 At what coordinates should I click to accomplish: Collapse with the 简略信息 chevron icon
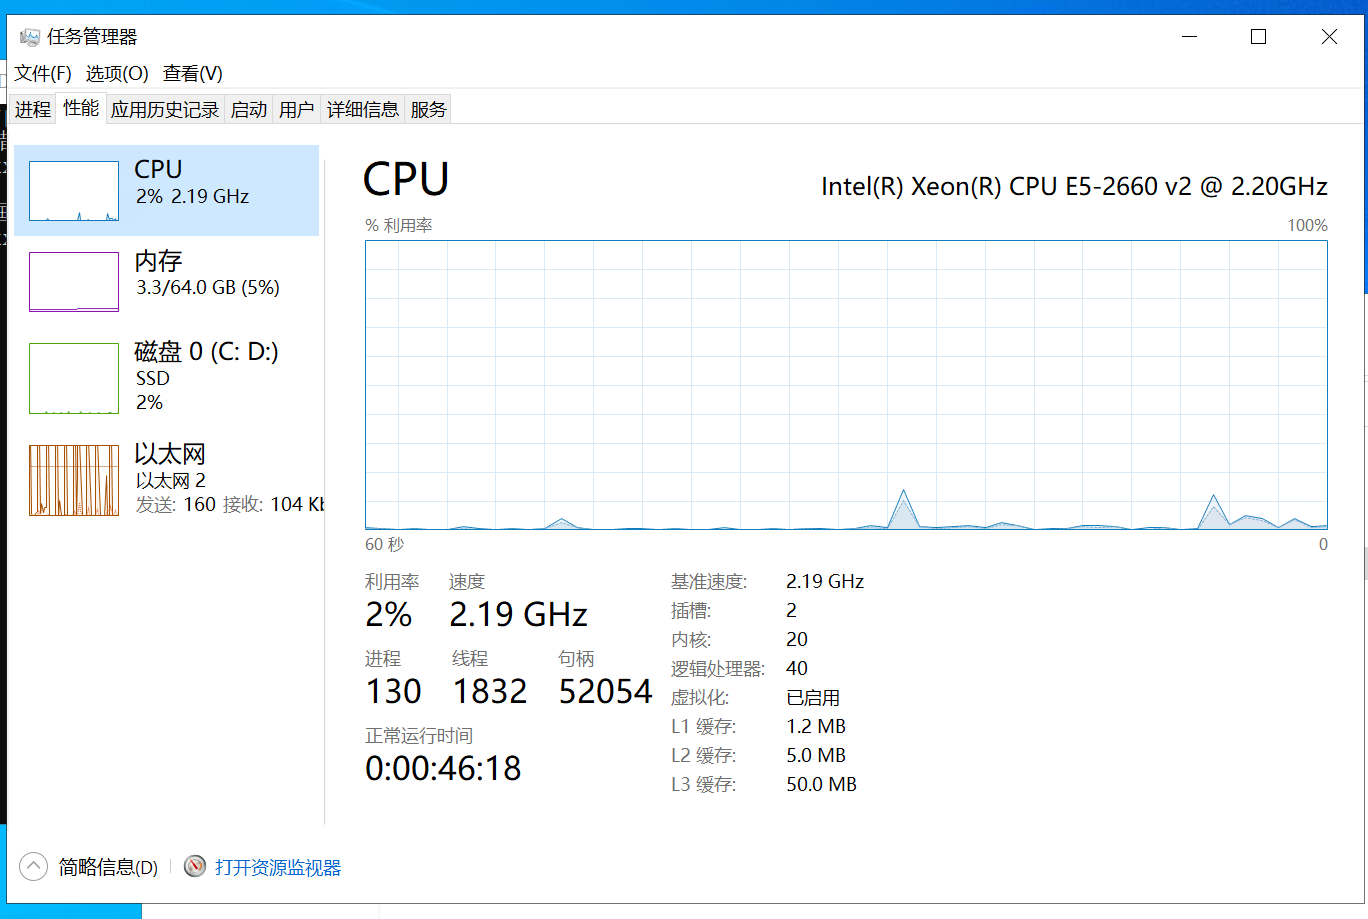pyautogui.click(x=33, y=866)
